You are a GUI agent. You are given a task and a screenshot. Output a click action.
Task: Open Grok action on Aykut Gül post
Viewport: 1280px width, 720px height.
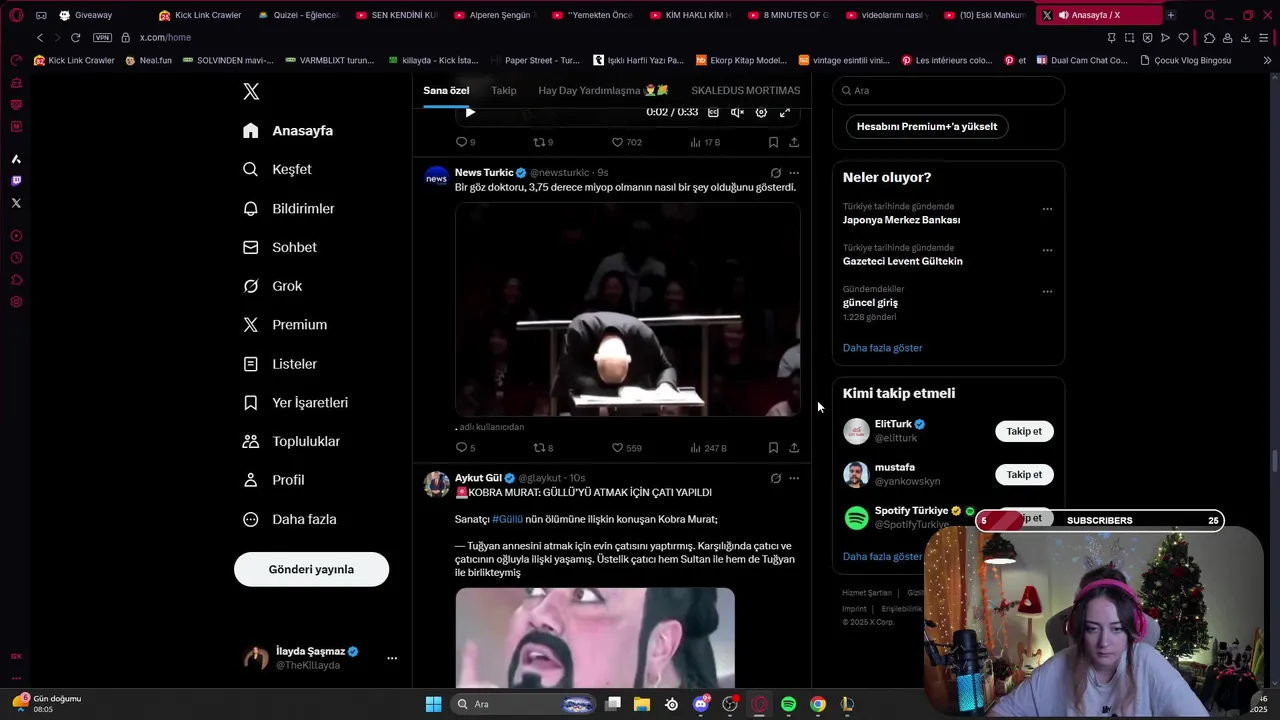pos(775,478)
